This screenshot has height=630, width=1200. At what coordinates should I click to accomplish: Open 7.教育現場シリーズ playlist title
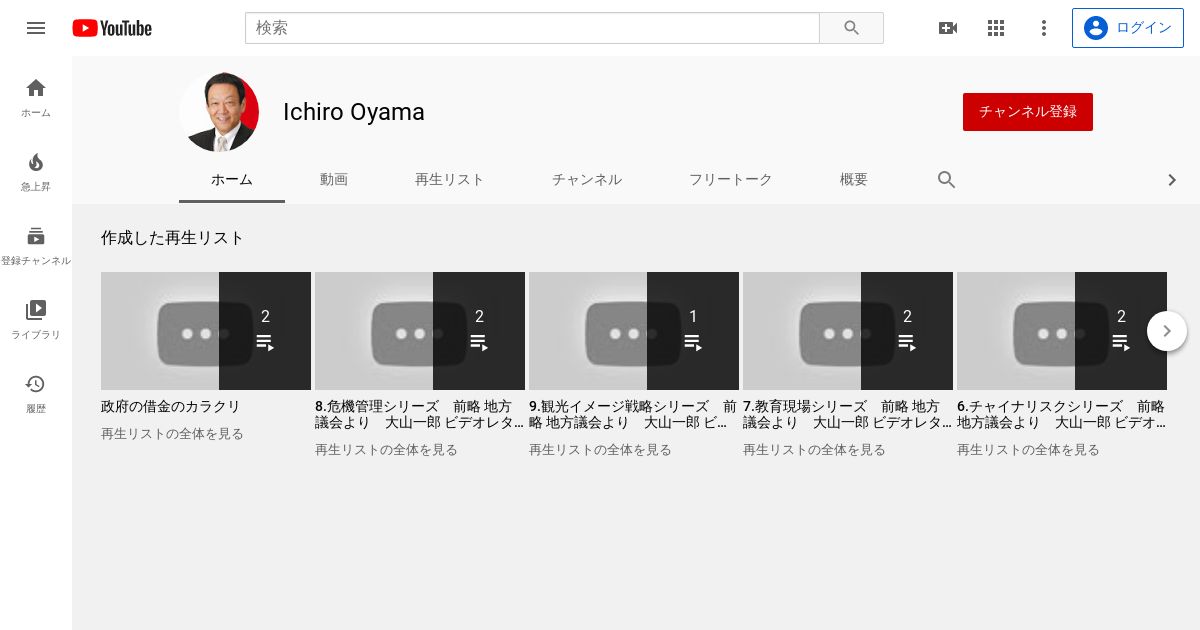click(847, 415)
